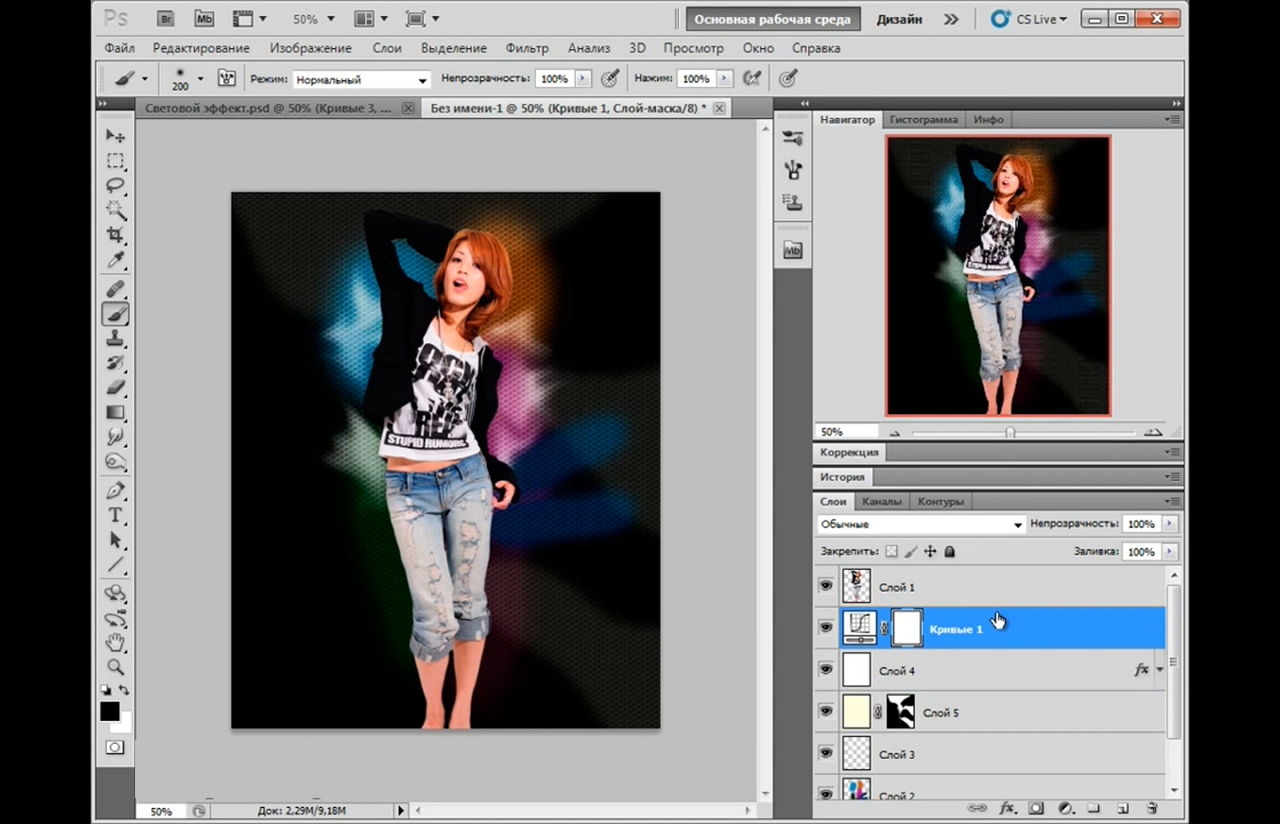This screenshot has width=1280, height=824.
Task: Open the brush panel toggle icon
Action: pyautogui.click(x=227, y=78)
